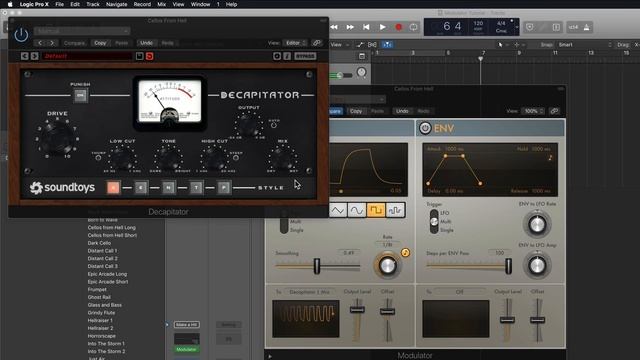
Task: Go to previous setting in Decapitator header
Action: (40, 43)
